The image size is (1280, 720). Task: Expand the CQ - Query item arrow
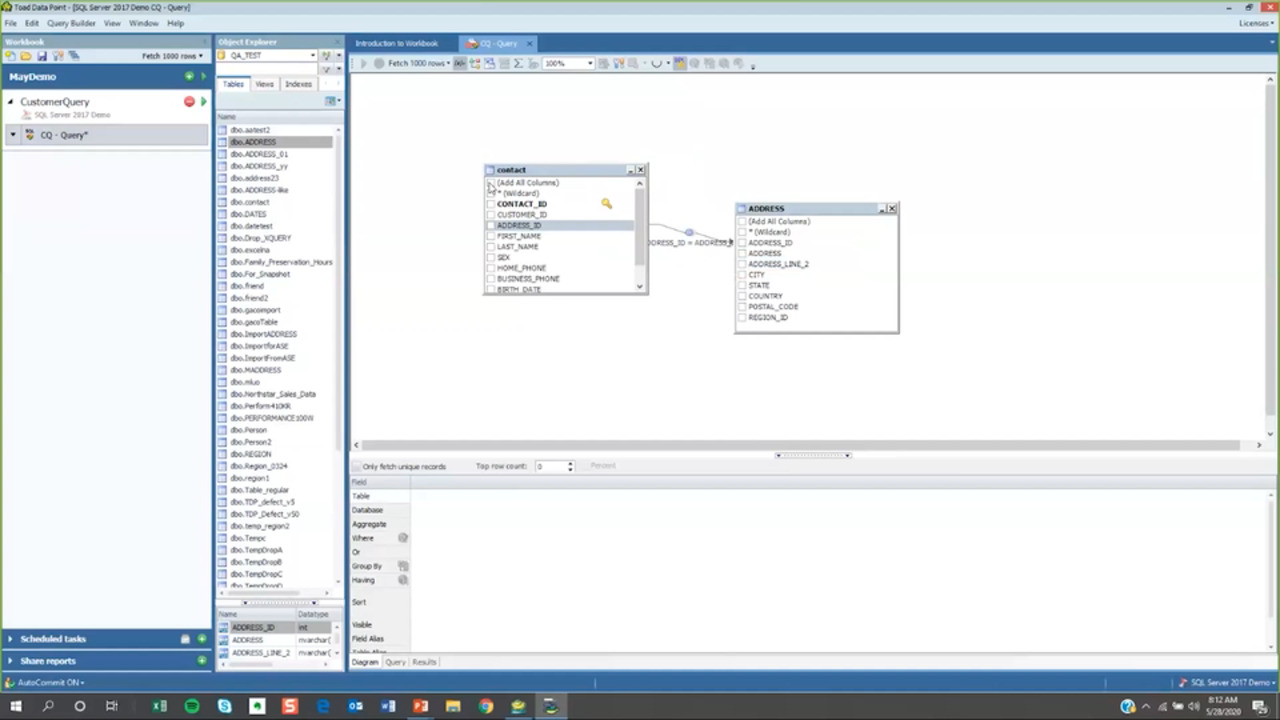pos(13,135)
